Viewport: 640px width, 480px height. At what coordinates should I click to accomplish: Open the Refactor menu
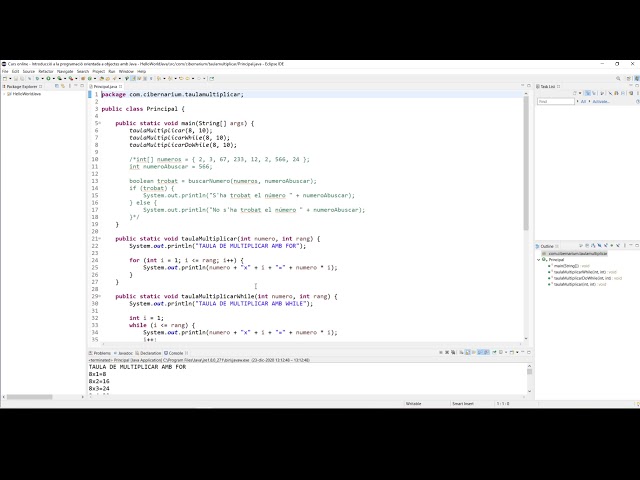pyautogui.click(x=46, y=71)
